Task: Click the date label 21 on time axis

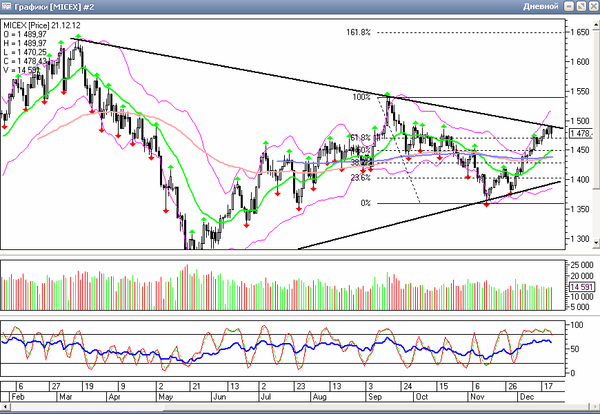Action: (196, 386)
